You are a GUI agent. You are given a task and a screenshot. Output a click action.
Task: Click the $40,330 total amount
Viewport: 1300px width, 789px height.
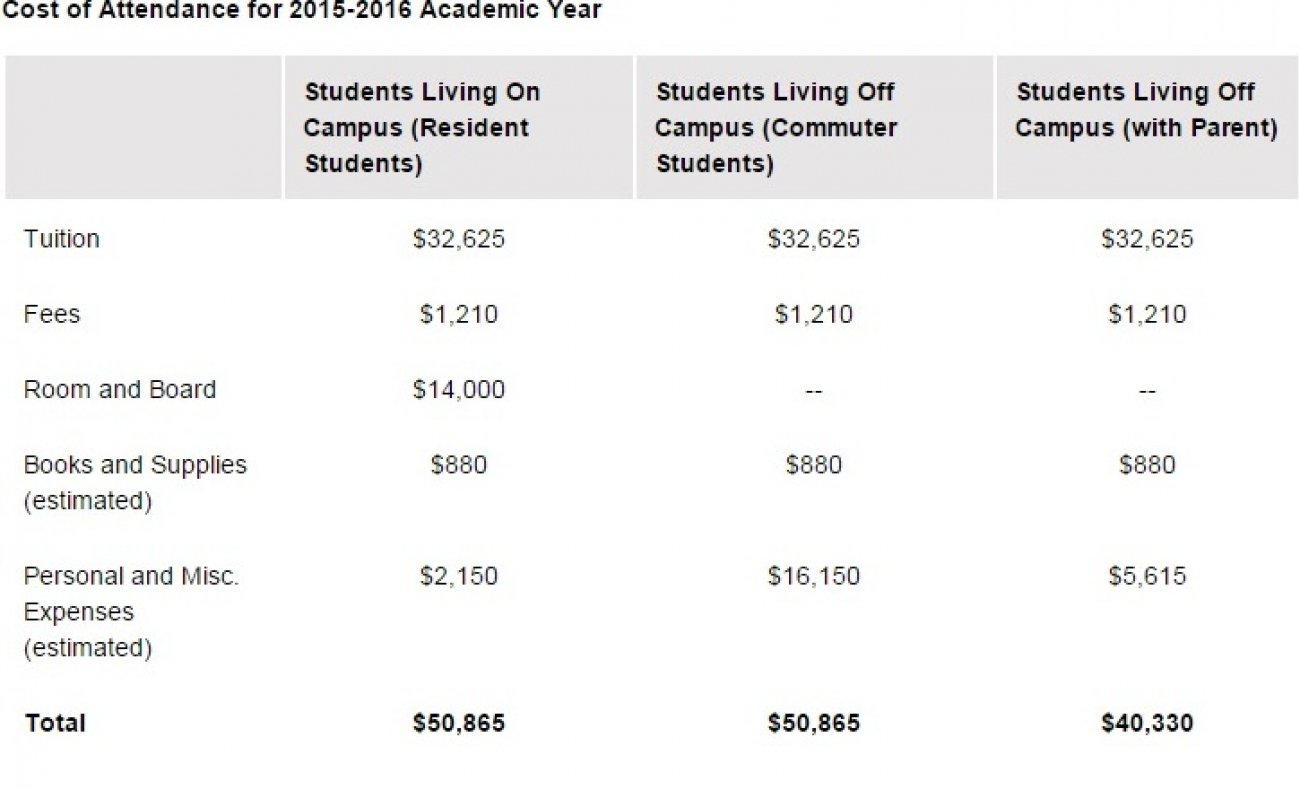coord(1146,722)
